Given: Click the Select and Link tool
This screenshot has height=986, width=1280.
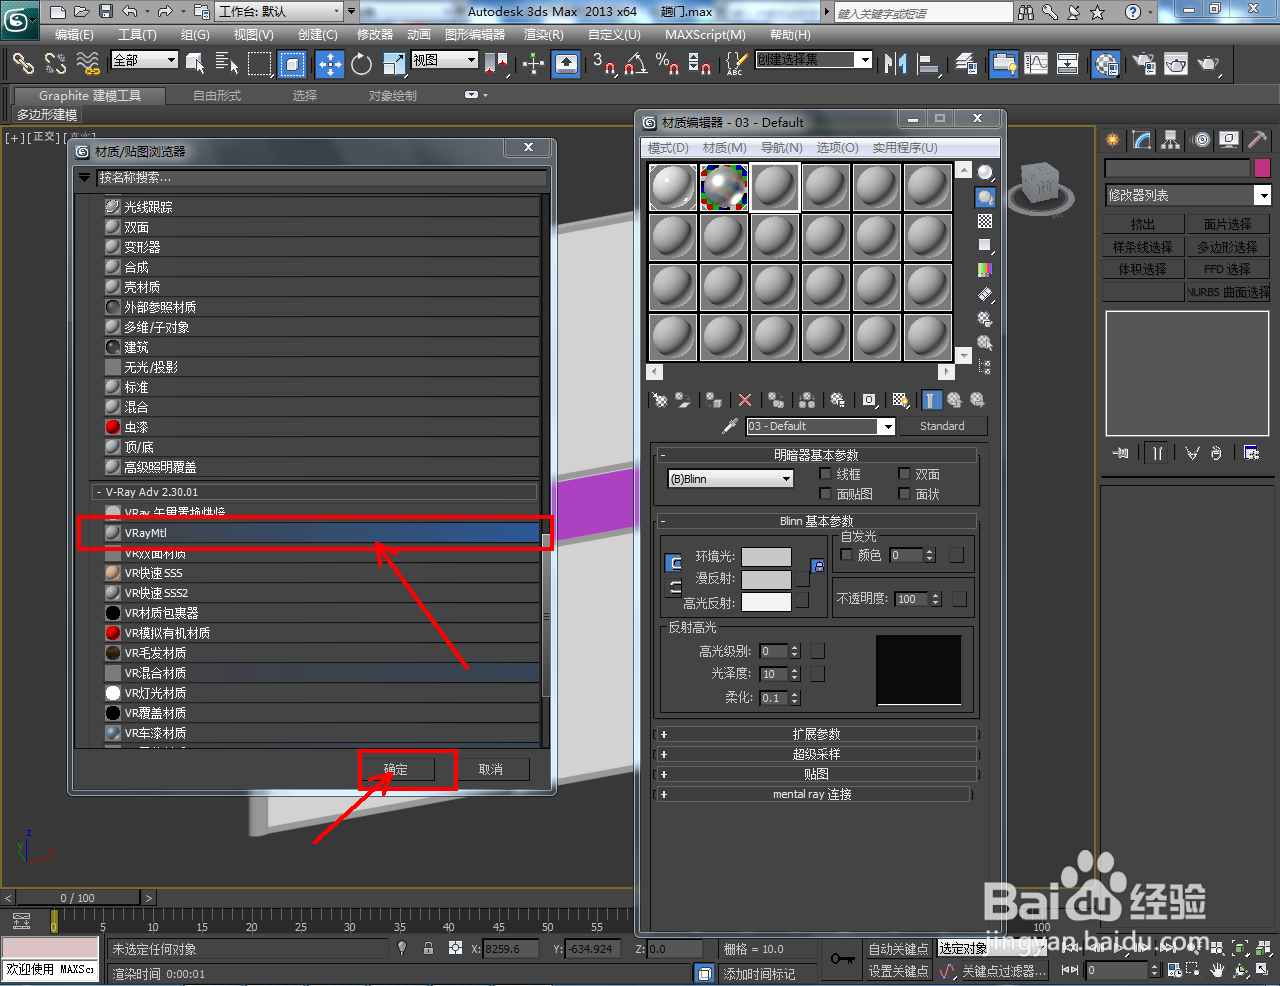Looking at the screenshot, I should click(23, 65).
